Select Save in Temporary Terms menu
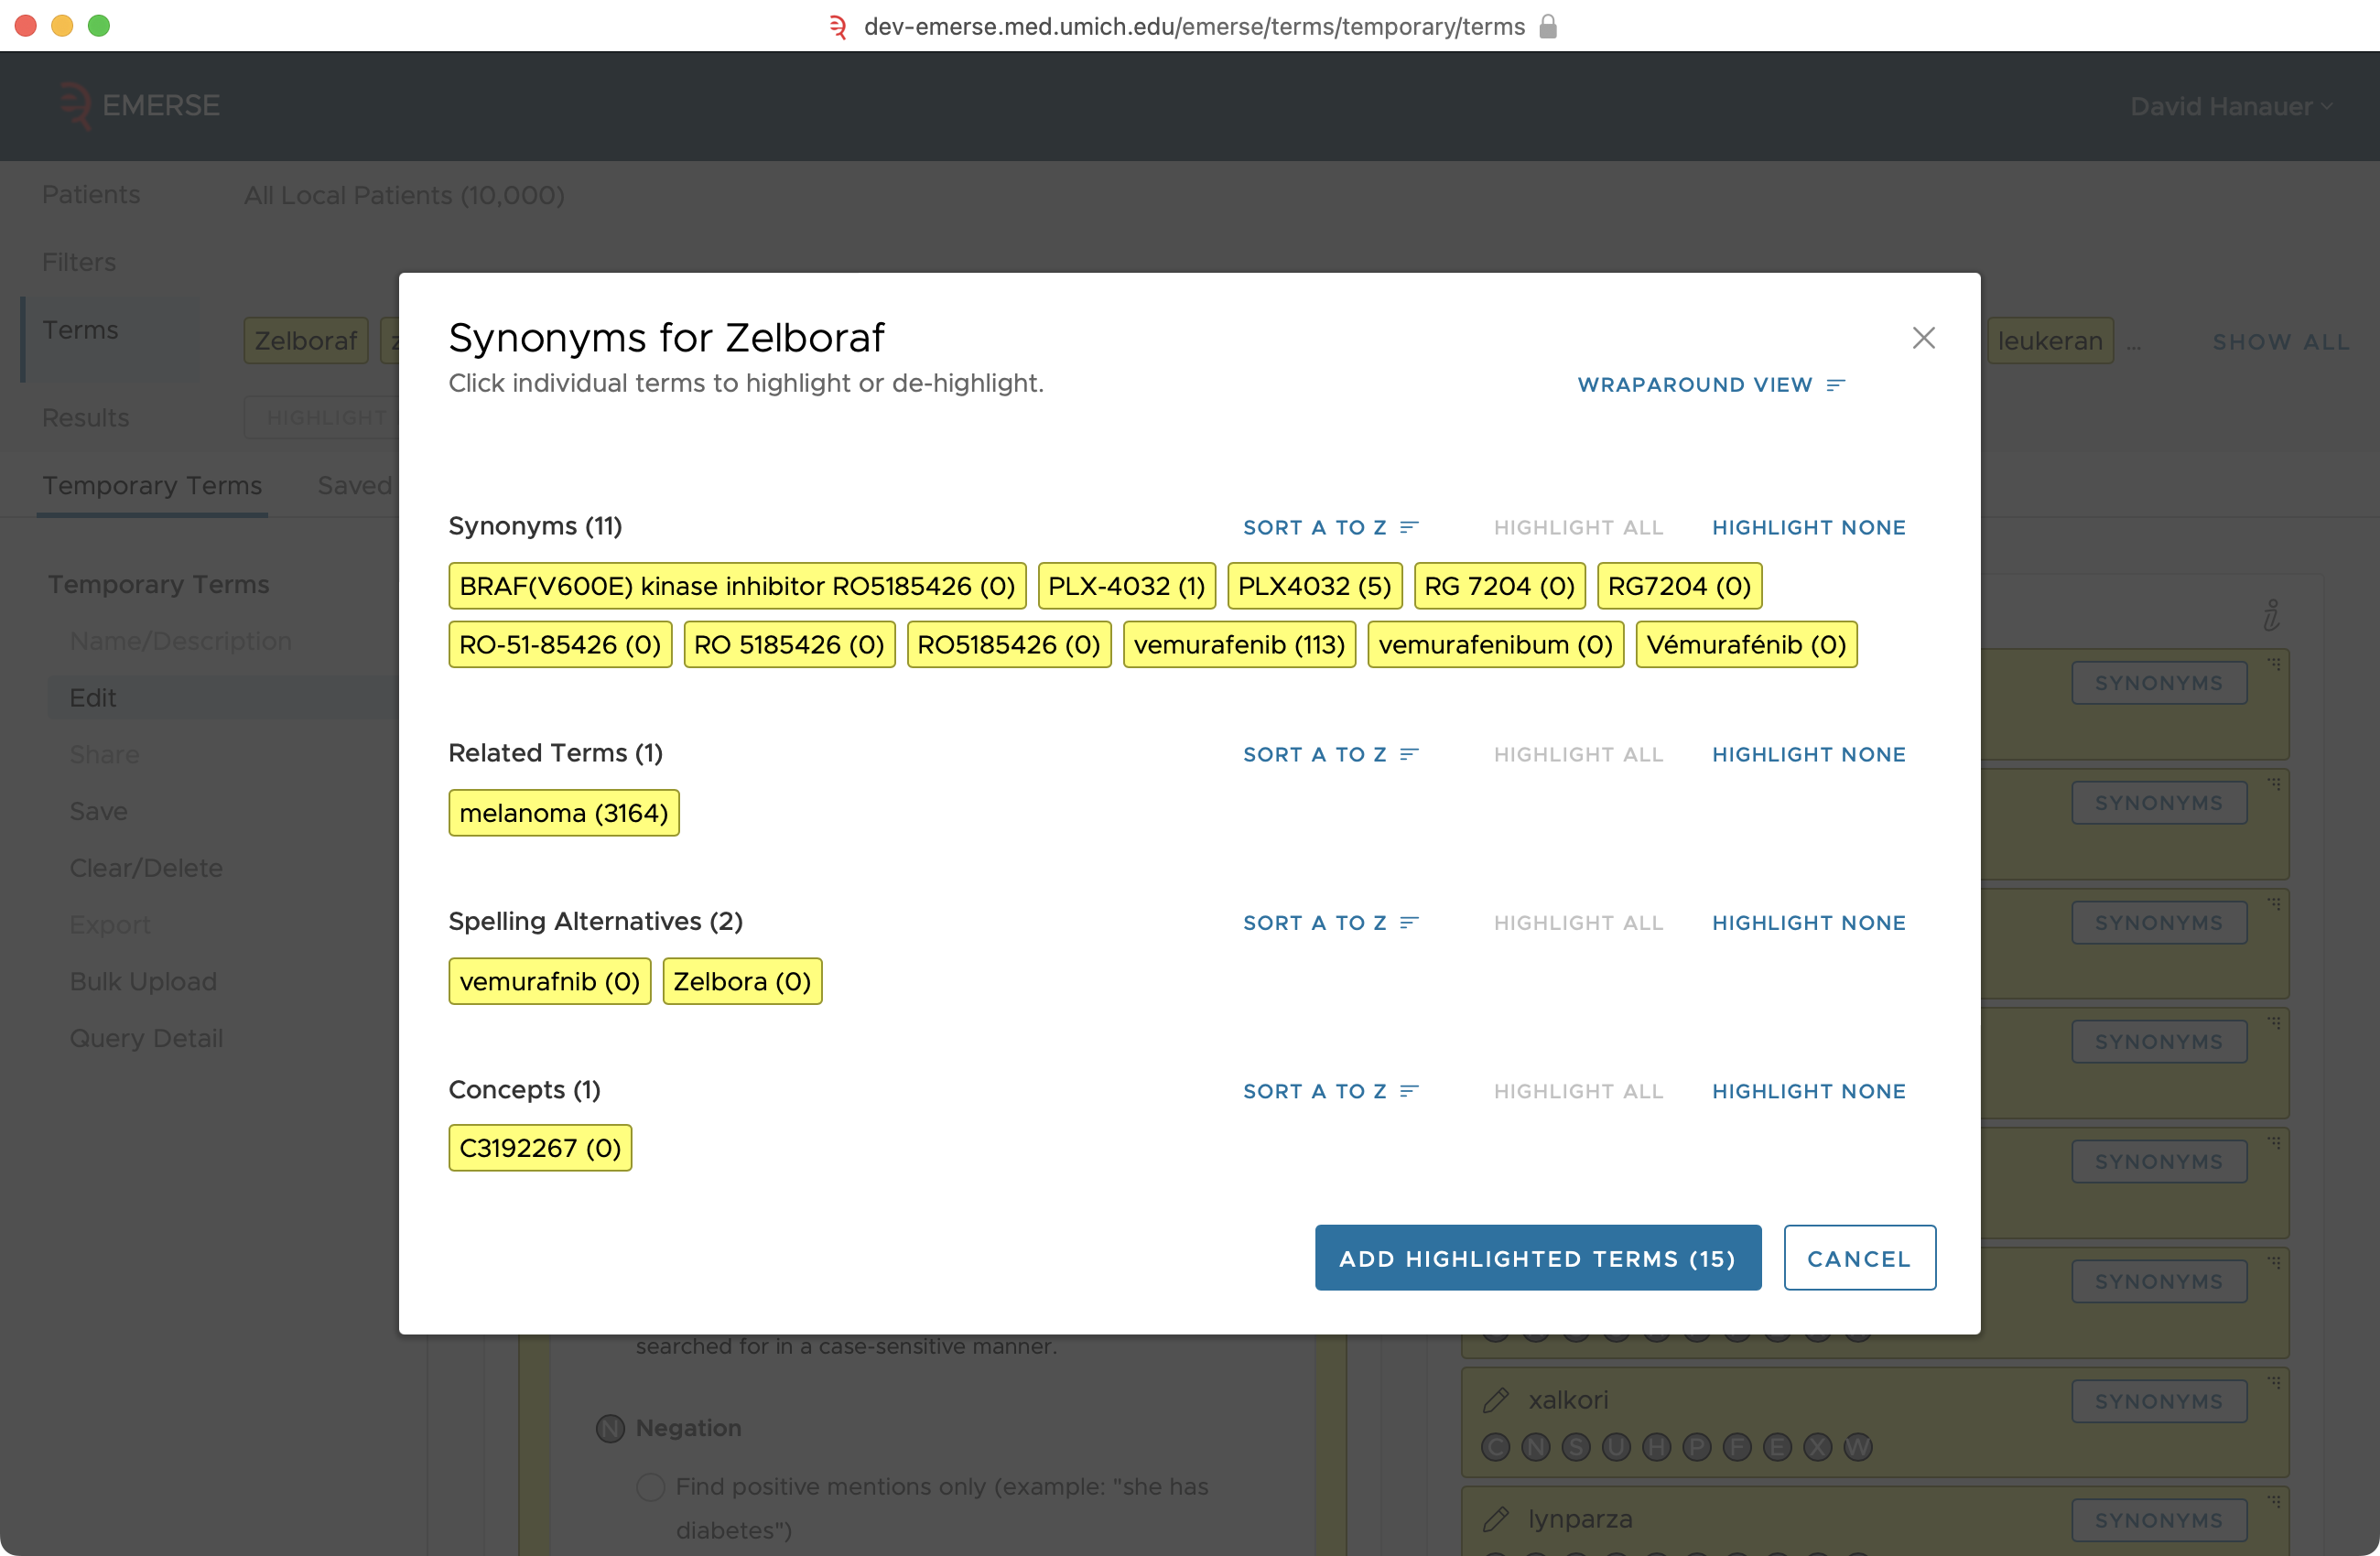 click(98, 811)
